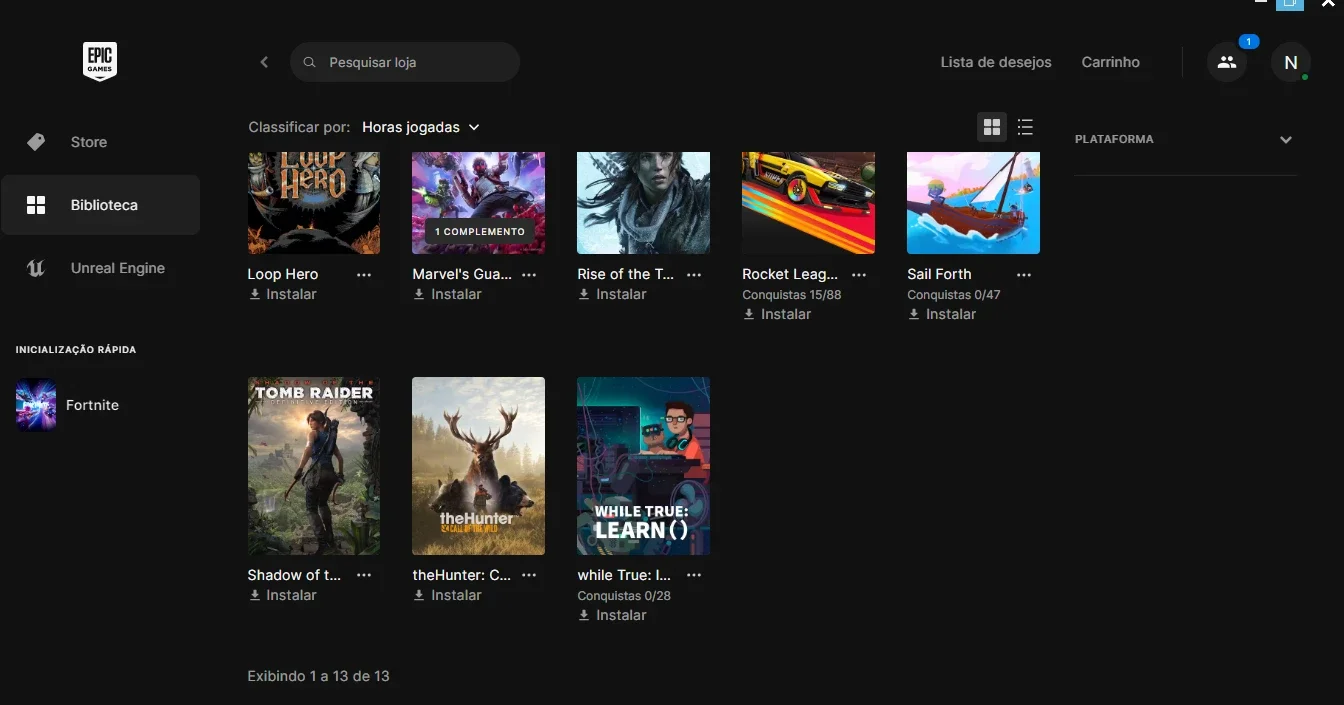
Task: Click the Biblioteca grid icon
Action: pos(36,205)
